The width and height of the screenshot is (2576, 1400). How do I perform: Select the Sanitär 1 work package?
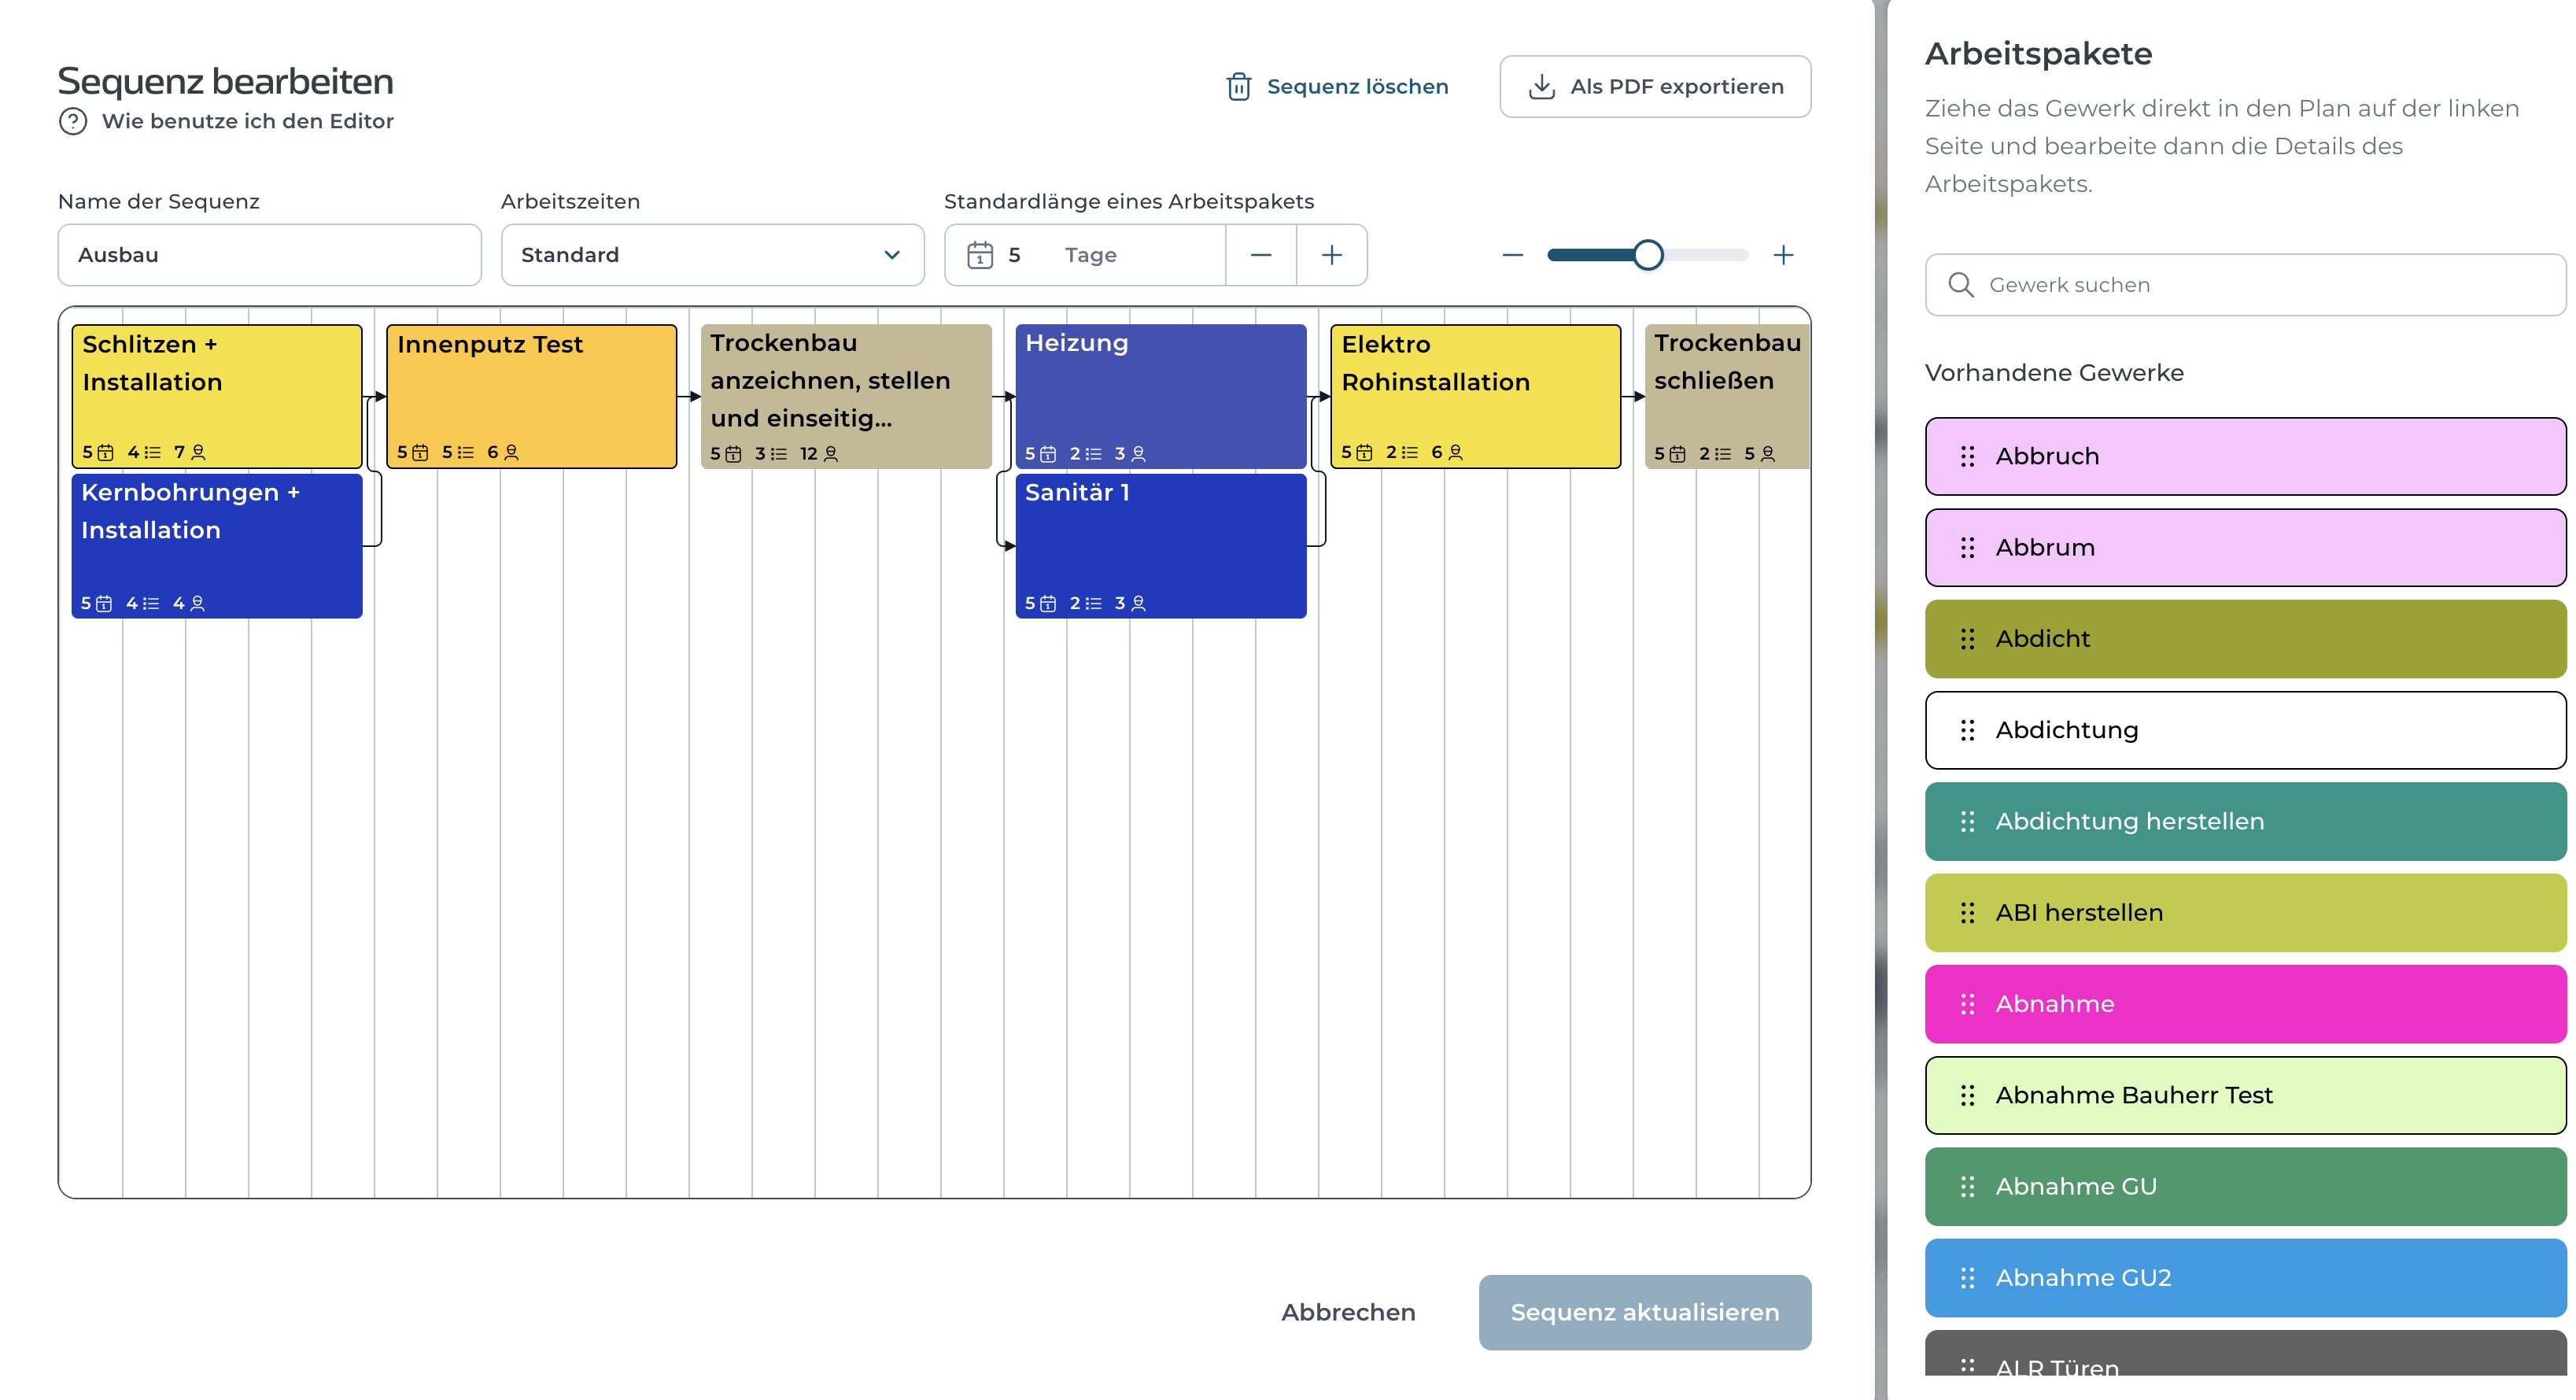tap(1160, 546)
